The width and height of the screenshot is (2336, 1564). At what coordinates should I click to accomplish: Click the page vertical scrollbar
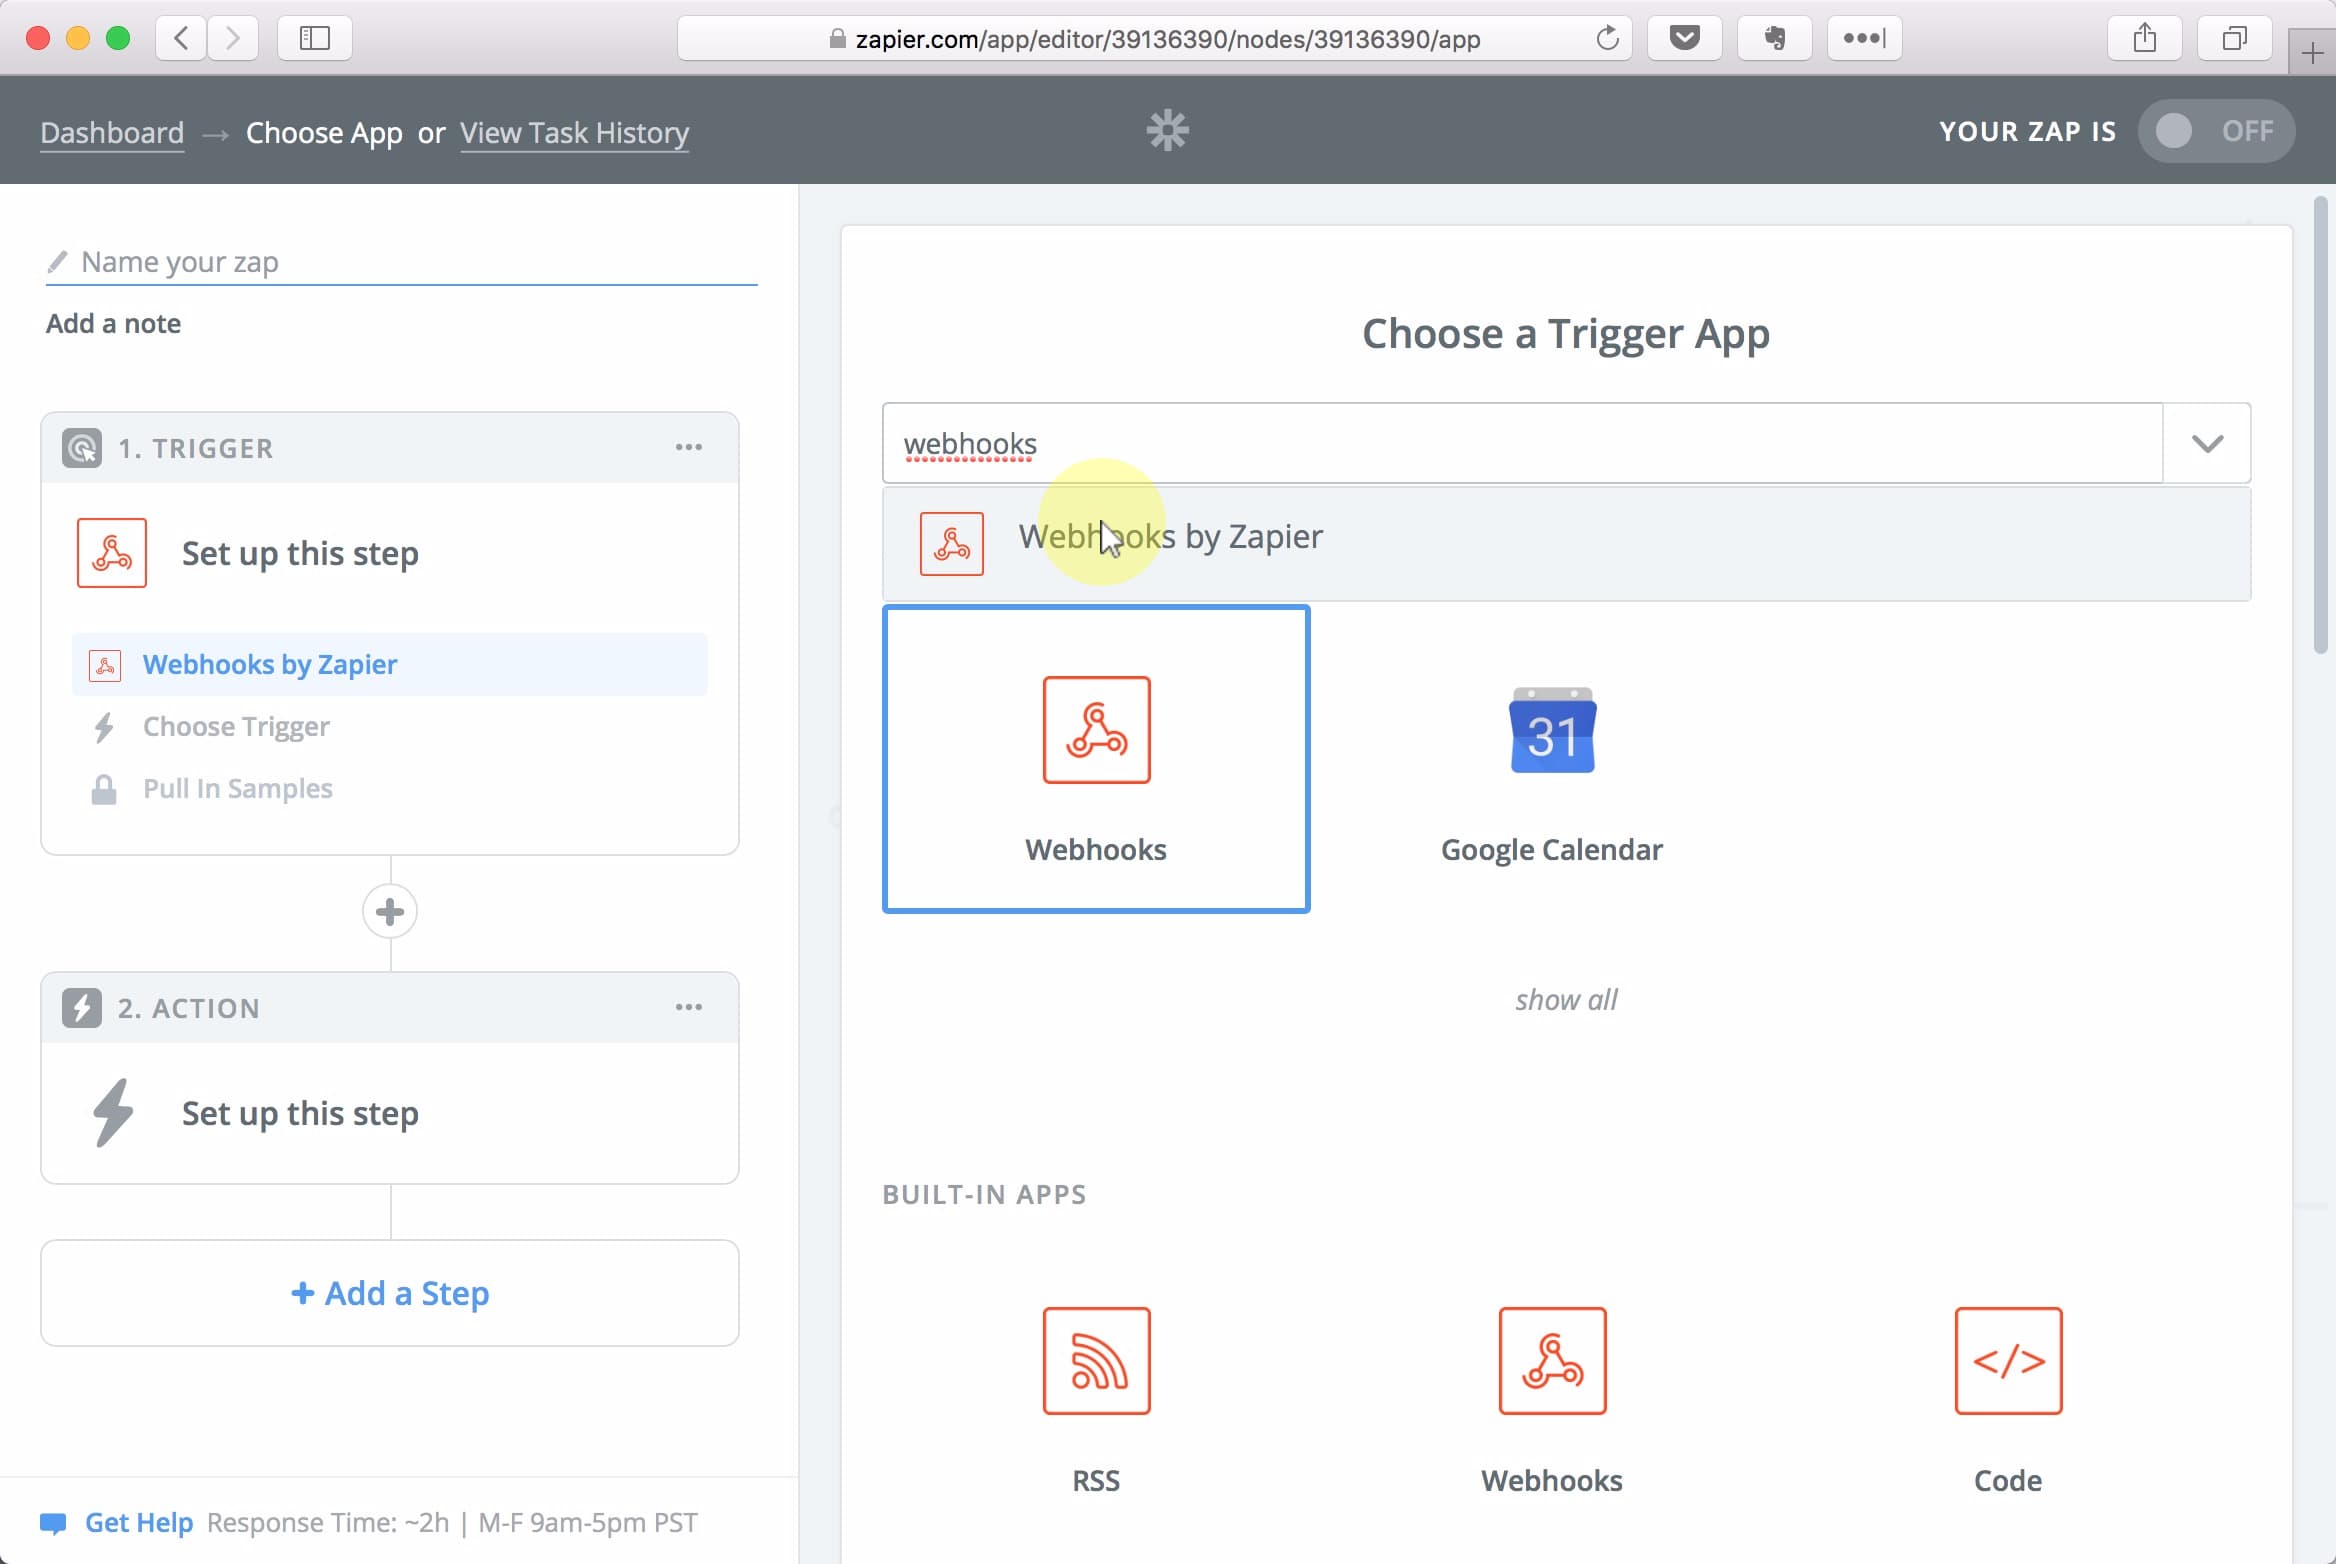coord(2321,425)
